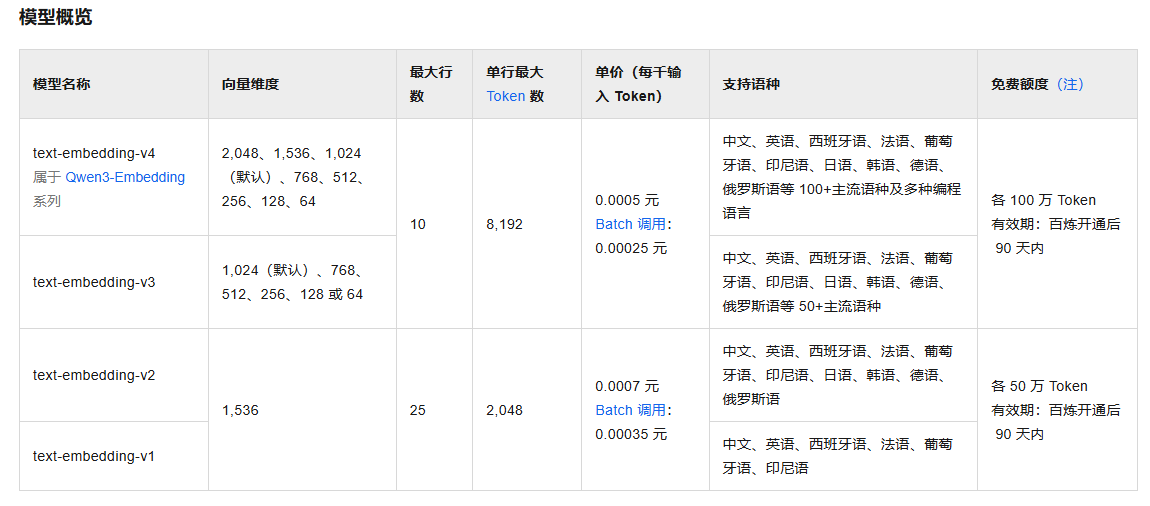
Task: Click the 各 50 万 Token quota text
Action: pyautogui.click(x=1039, y=386)
